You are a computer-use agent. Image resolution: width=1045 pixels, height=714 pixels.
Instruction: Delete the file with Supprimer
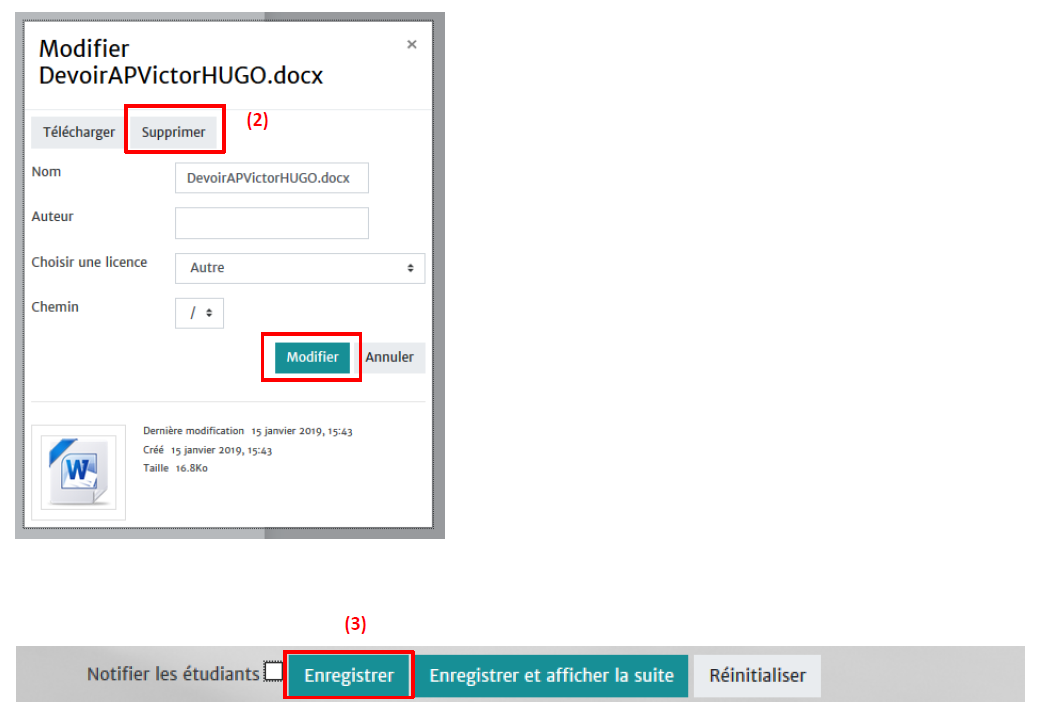coord(173,132)
